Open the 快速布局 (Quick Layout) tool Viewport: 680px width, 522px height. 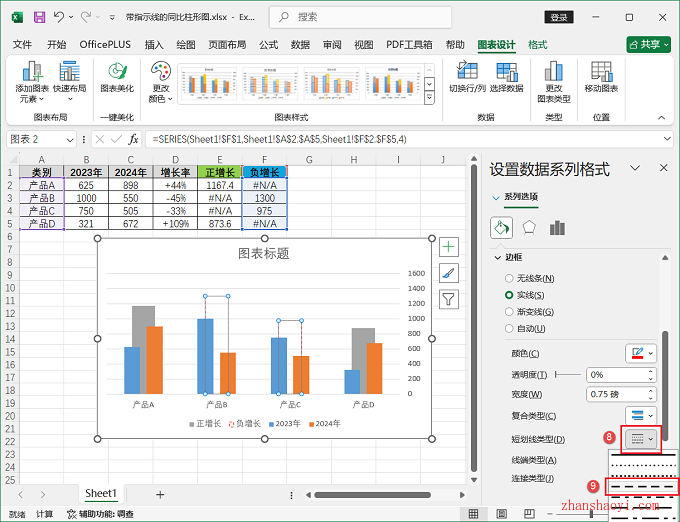[x=69, y=72]
